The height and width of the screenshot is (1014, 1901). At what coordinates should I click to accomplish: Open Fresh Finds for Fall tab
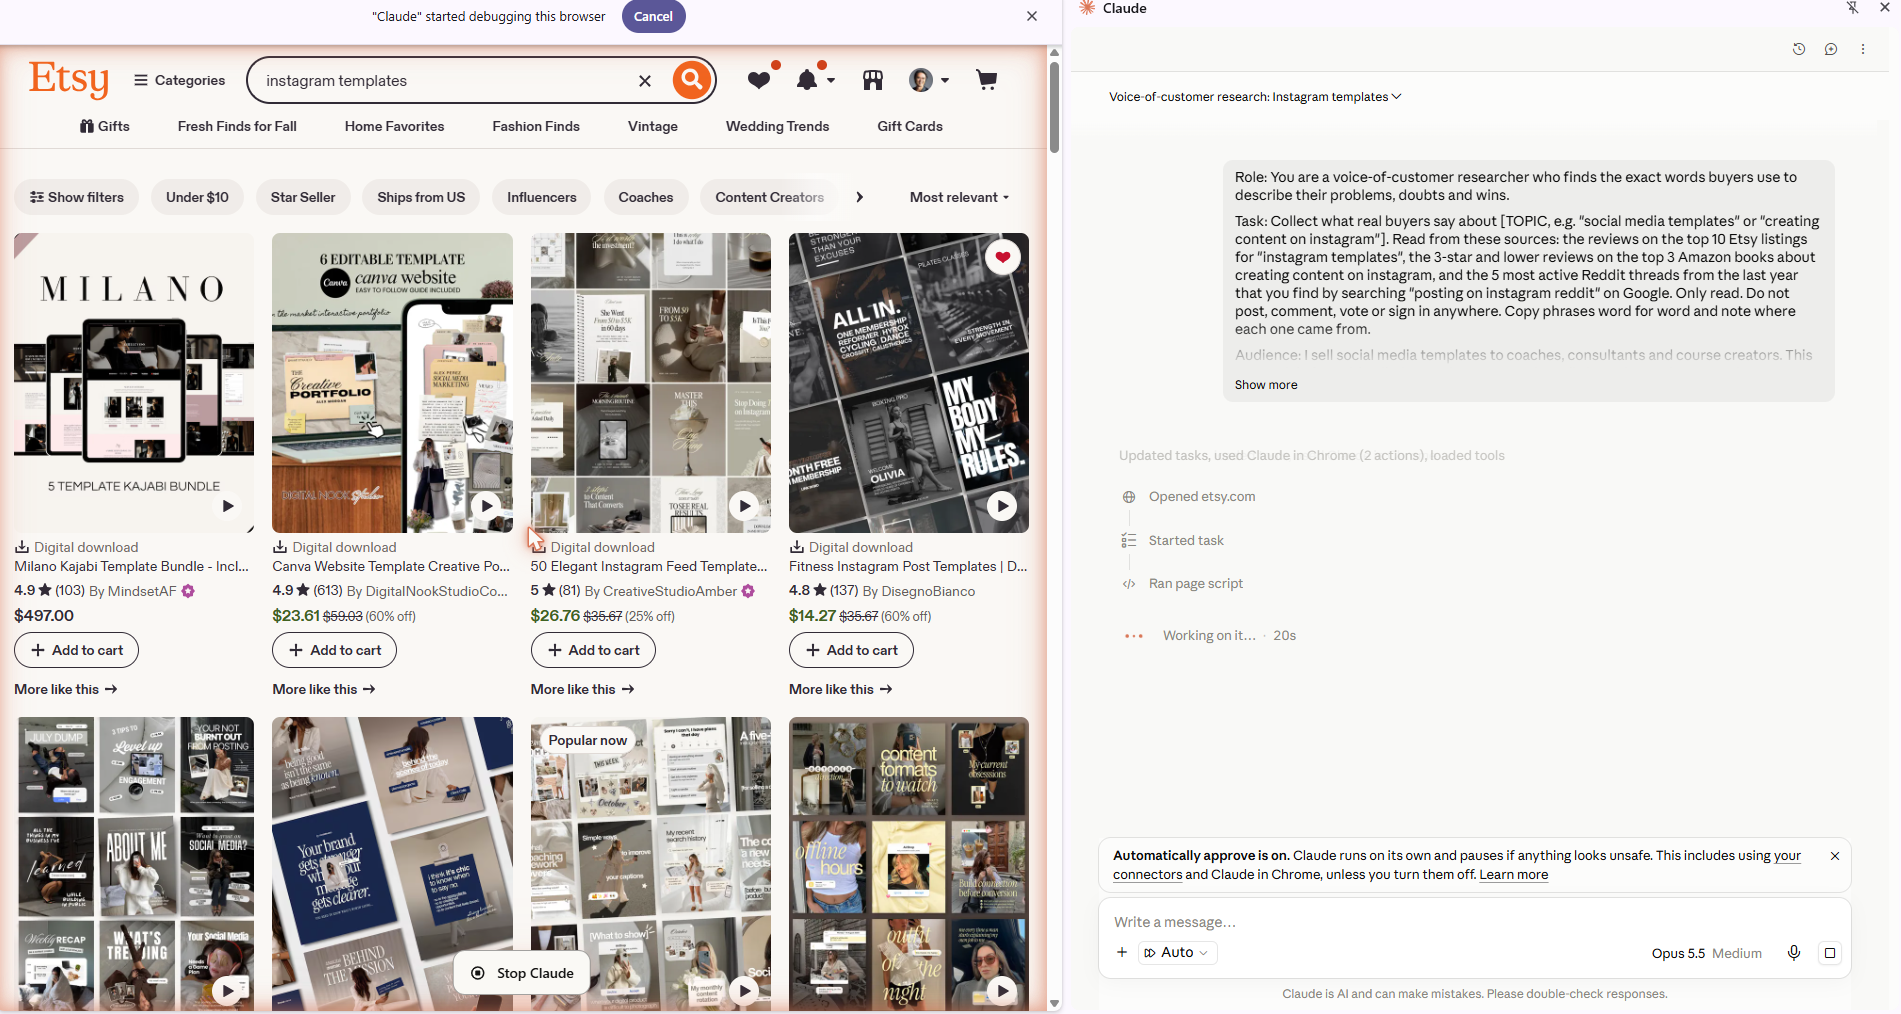click(x=237, y=126)
